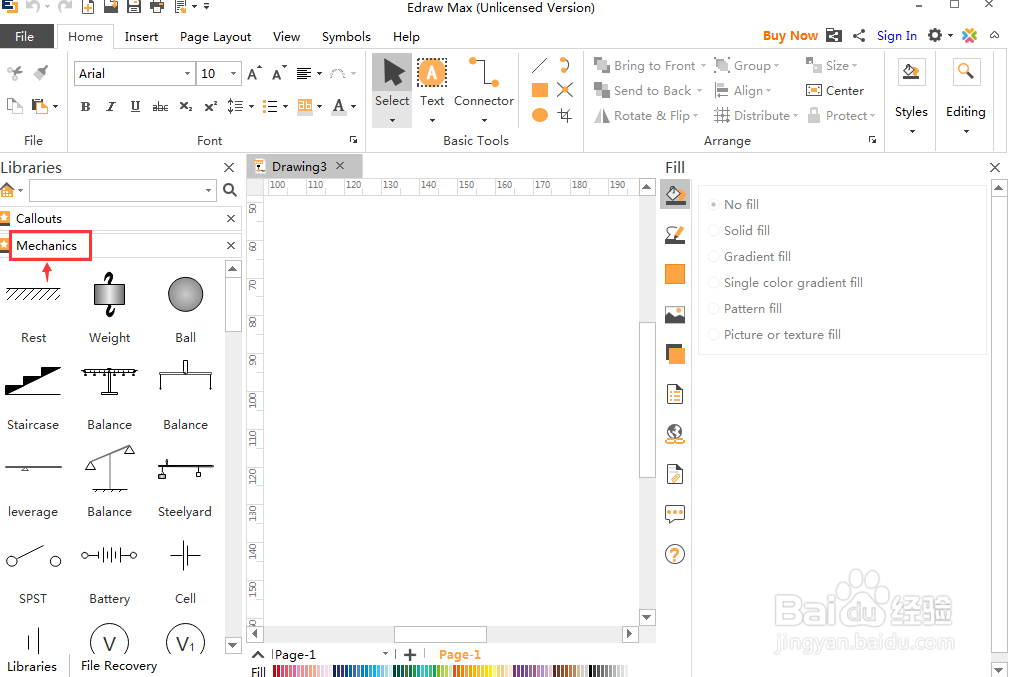Open the font size dropdown

click(234, 73)
